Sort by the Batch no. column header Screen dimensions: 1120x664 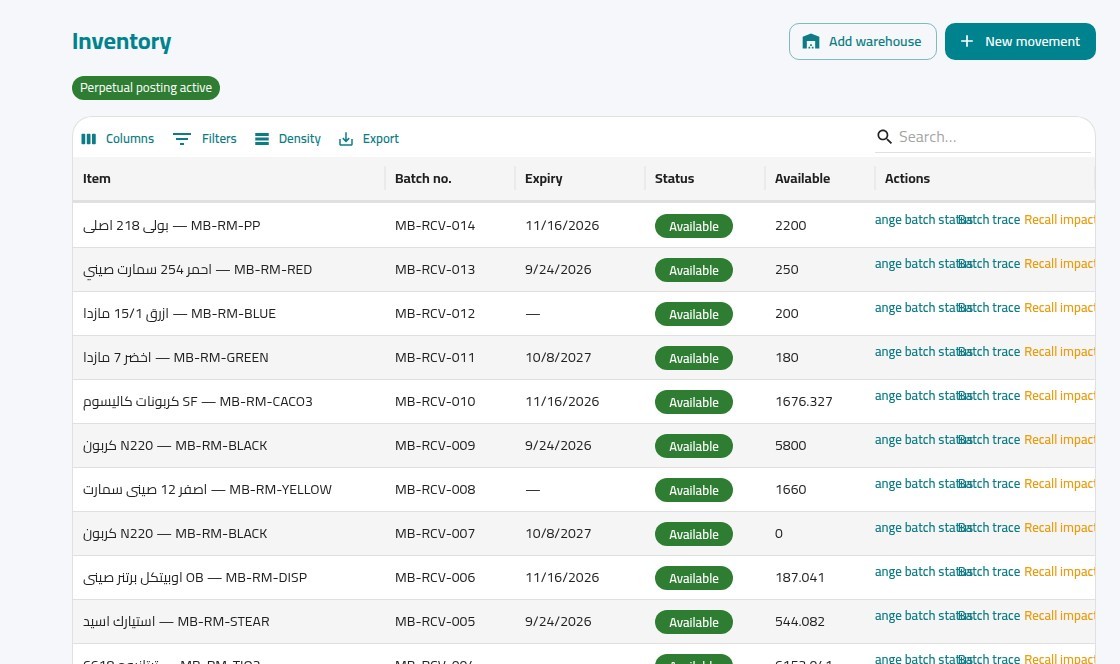(423, 178)
